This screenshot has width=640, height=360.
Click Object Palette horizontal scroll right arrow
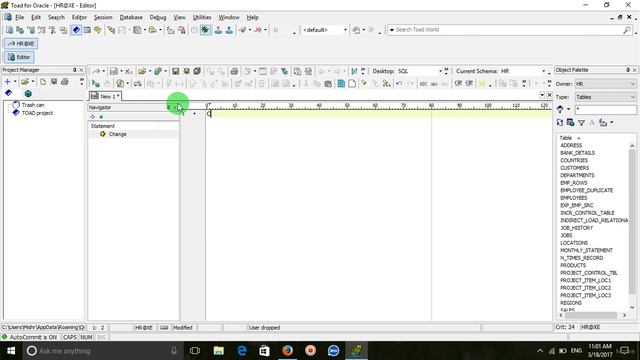point(624,316)
